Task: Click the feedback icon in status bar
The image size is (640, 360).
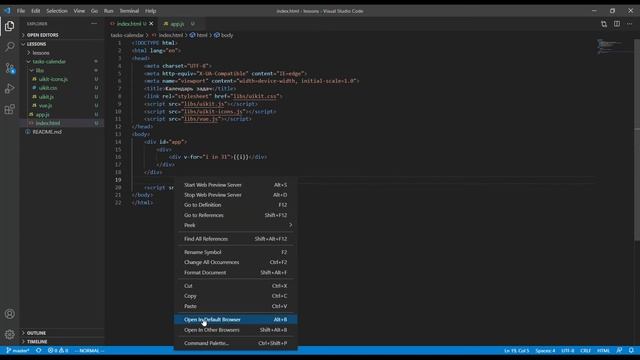Action: (619, 350)
